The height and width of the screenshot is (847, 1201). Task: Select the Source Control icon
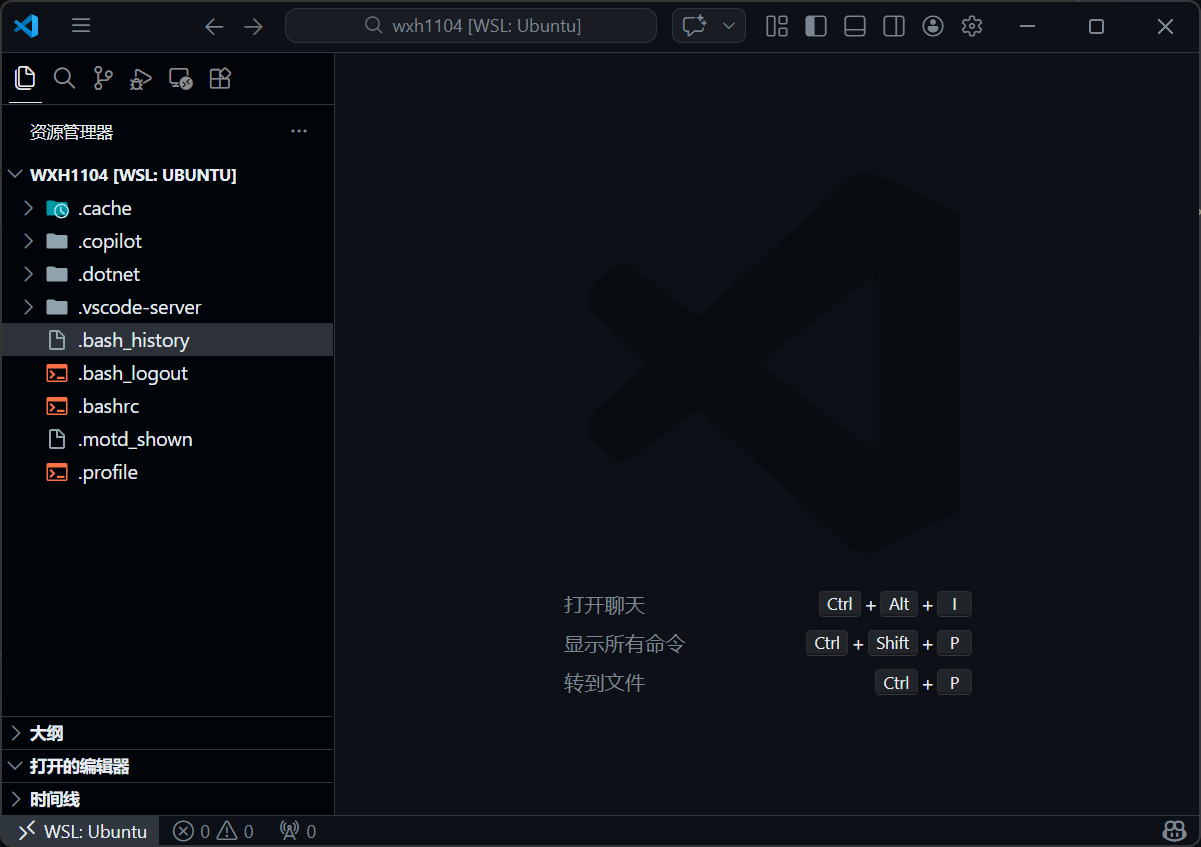[x=102, y=78]
